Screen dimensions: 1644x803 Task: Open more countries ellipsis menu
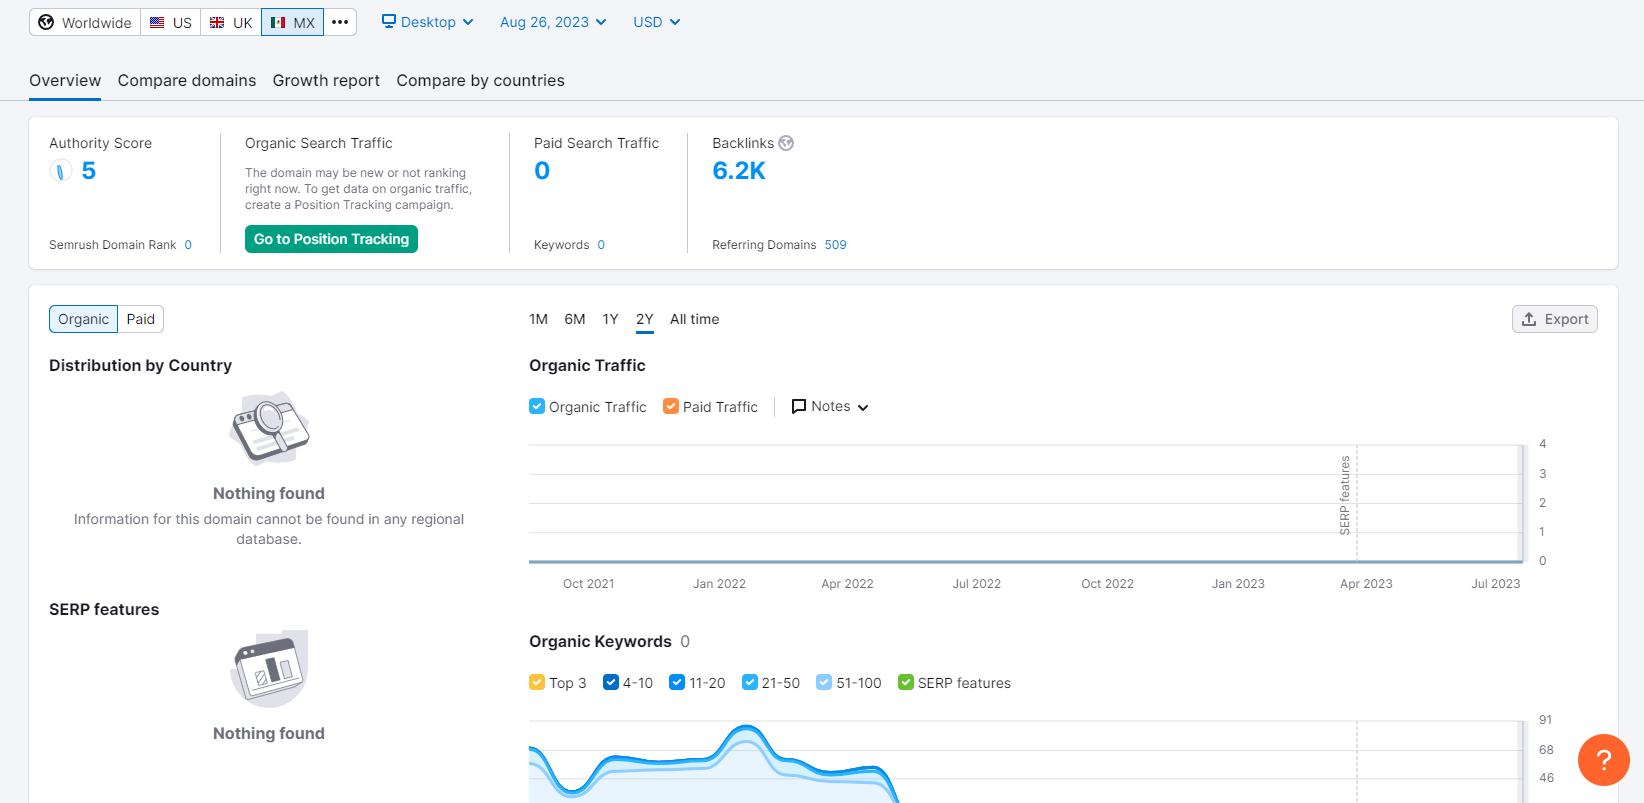pyautogui.click(x=340, y=22)
